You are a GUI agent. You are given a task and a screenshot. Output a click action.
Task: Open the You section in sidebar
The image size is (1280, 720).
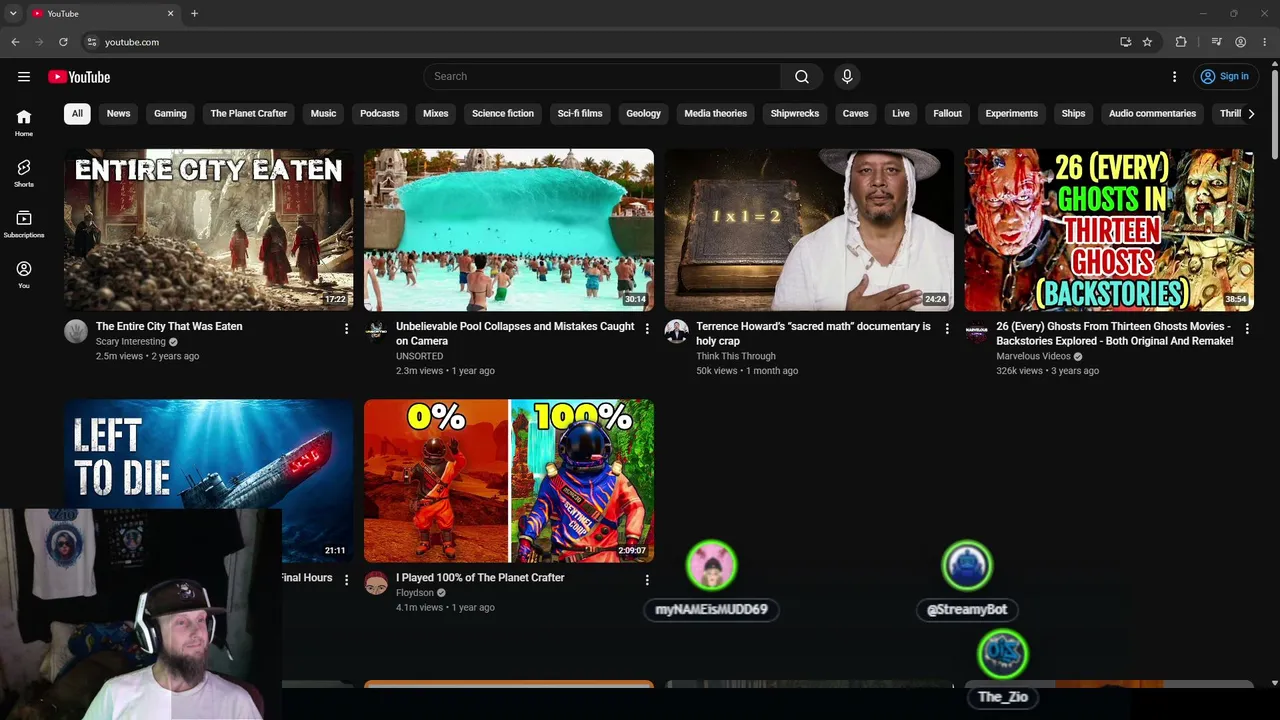tap(24, 274)
